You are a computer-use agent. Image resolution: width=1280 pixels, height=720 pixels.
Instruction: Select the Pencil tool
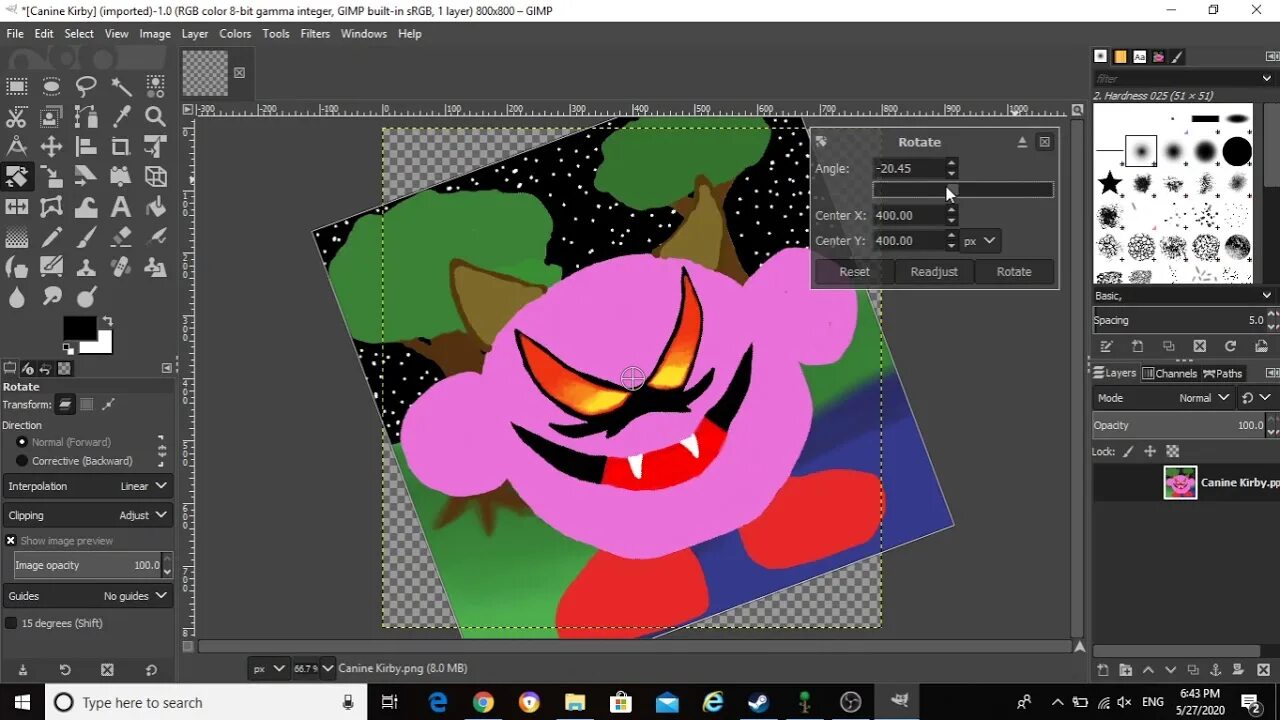coord(51,238)
